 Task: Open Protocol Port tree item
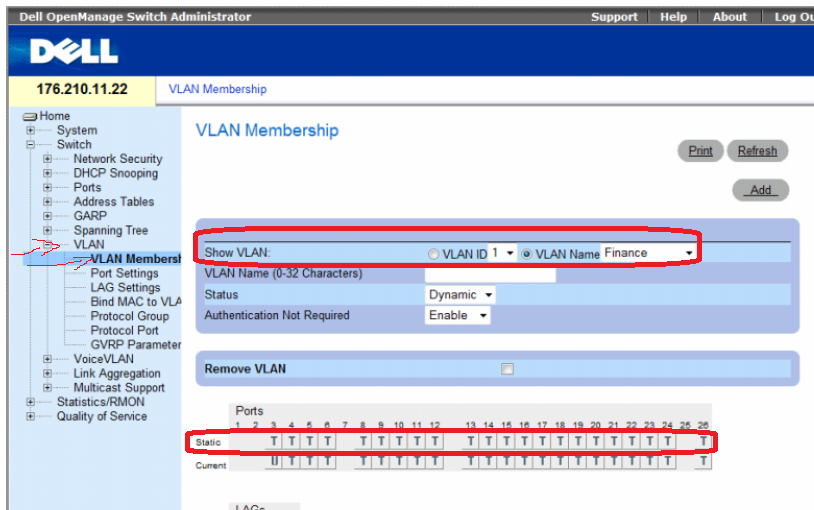pyautogui.click(x=125, y=330)
